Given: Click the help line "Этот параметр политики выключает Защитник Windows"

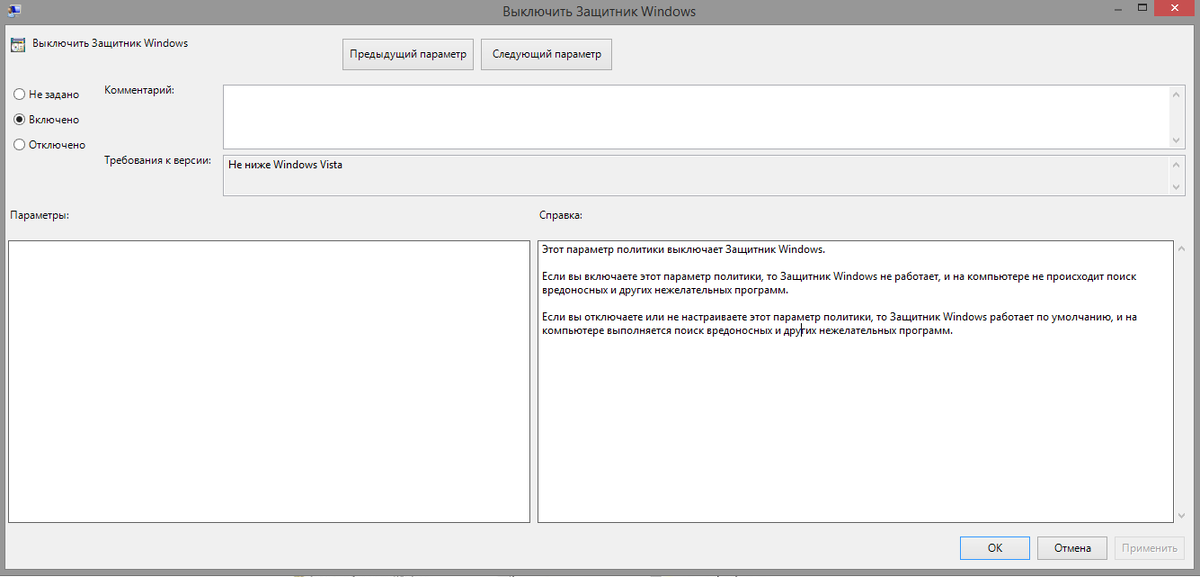Looking at the screenshot, I should click(x=683, y=249).
